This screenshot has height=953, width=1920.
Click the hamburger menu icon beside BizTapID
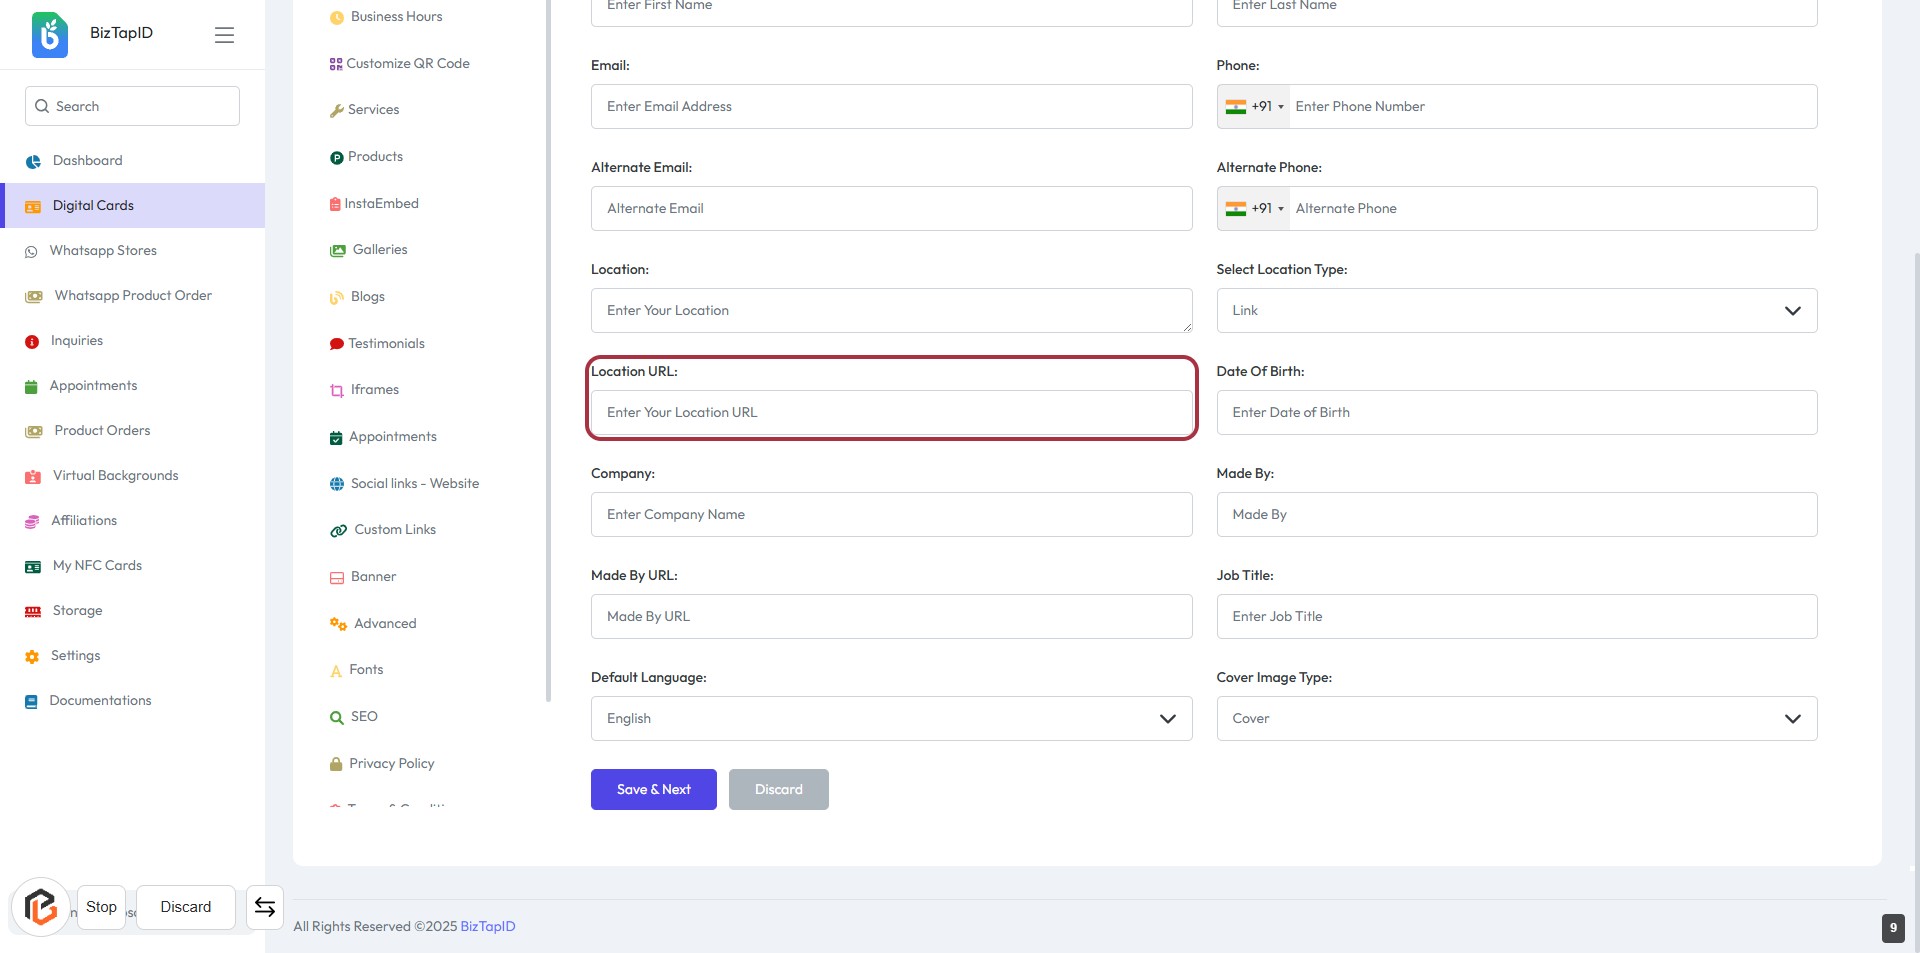point(224,35)
